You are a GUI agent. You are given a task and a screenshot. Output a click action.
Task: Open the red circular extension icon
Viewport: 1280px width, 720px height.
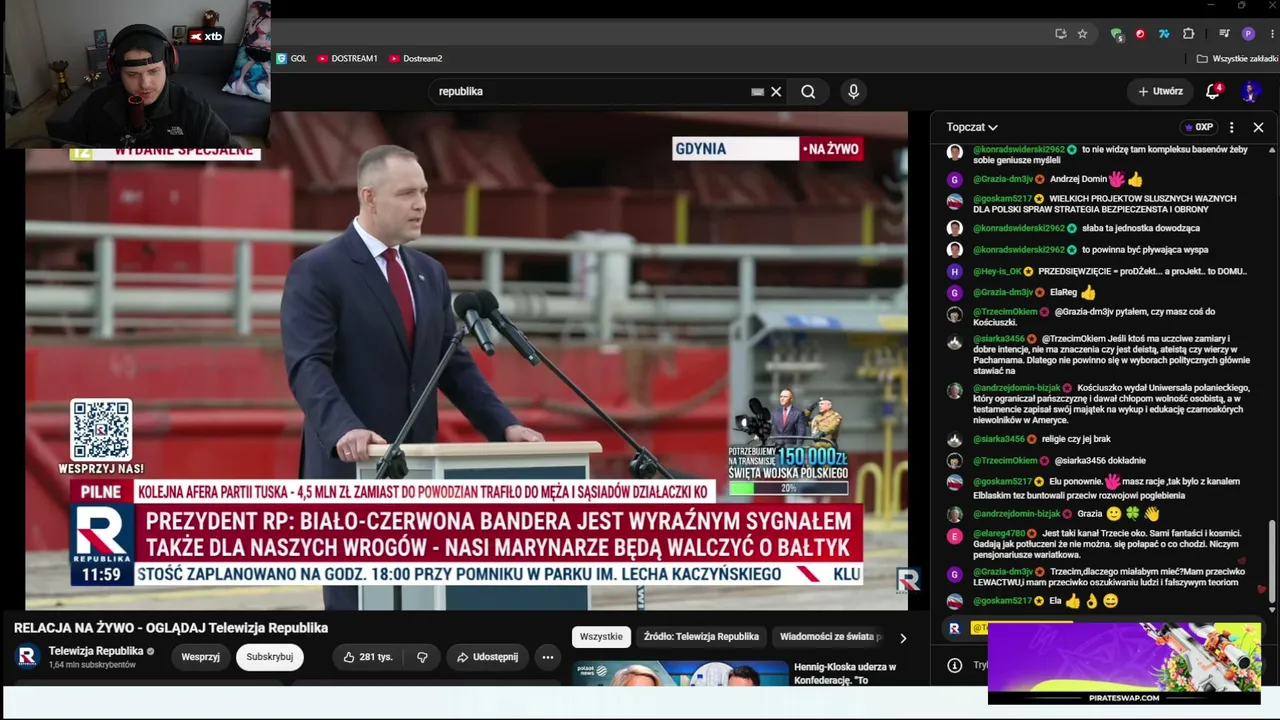coord(1141,34)
